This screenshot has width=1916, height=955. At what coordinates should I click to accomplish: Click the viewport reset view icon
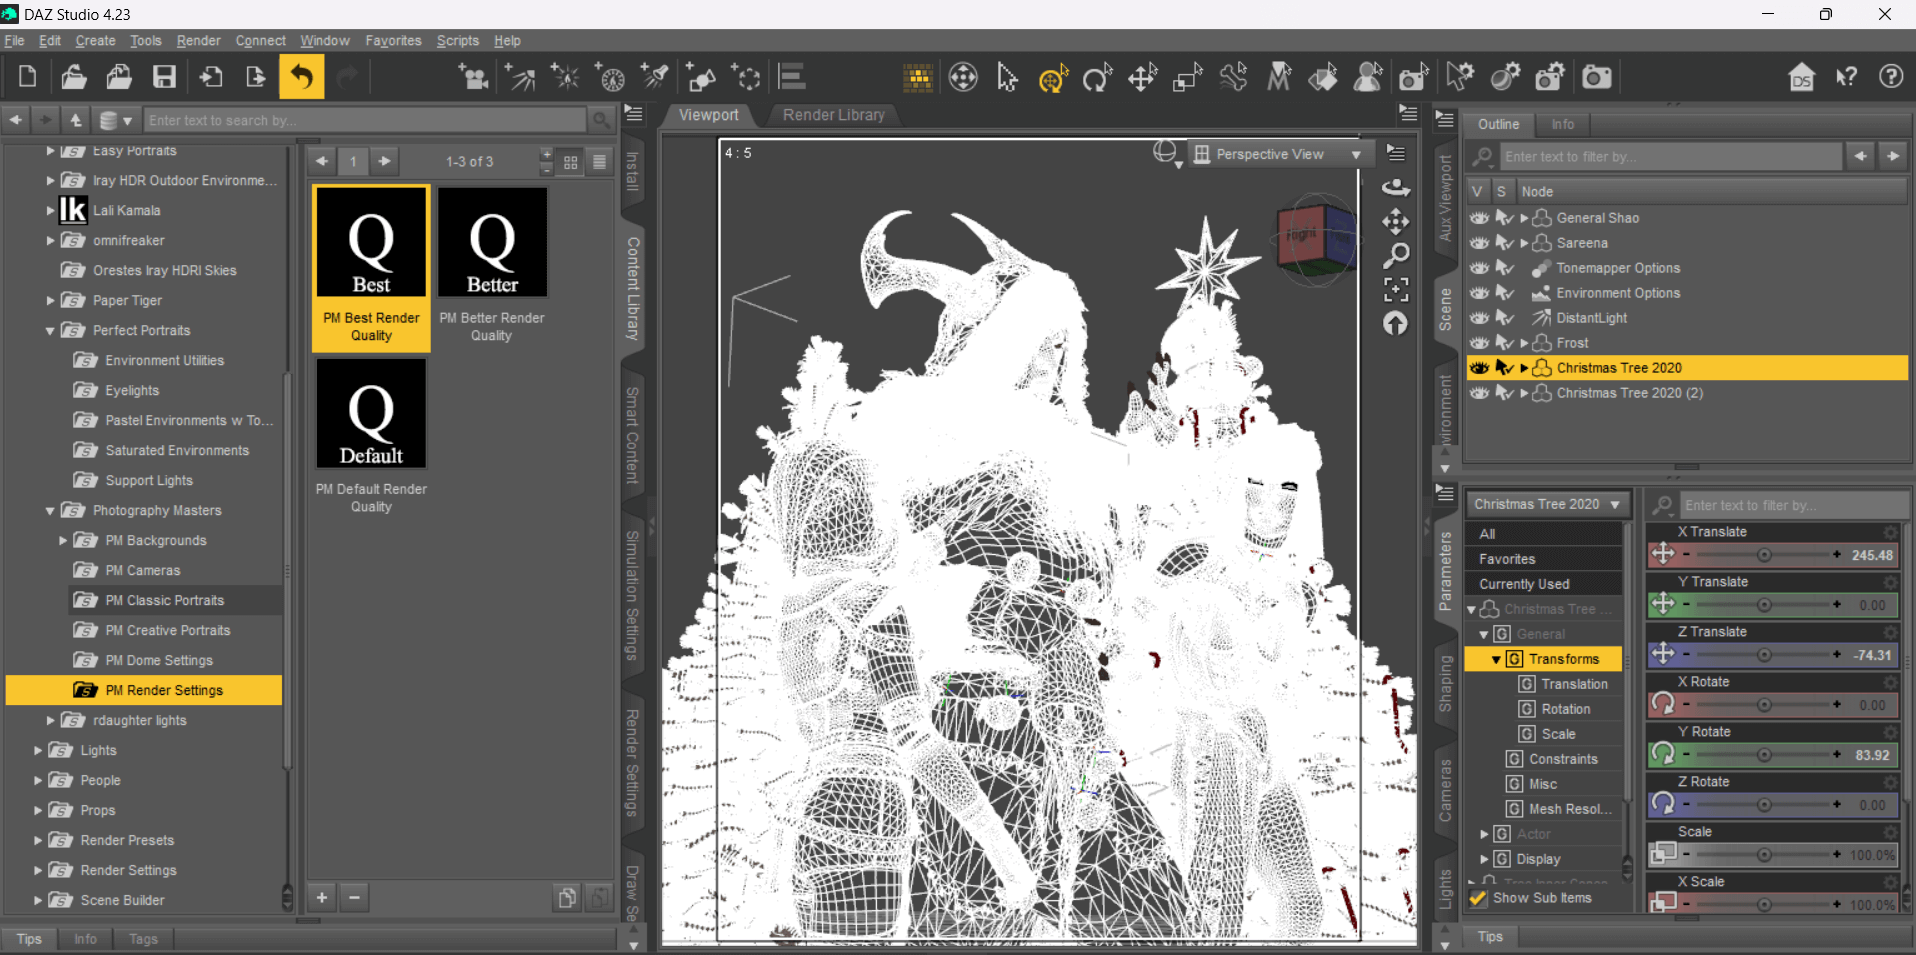click(x=1396, y=324)
